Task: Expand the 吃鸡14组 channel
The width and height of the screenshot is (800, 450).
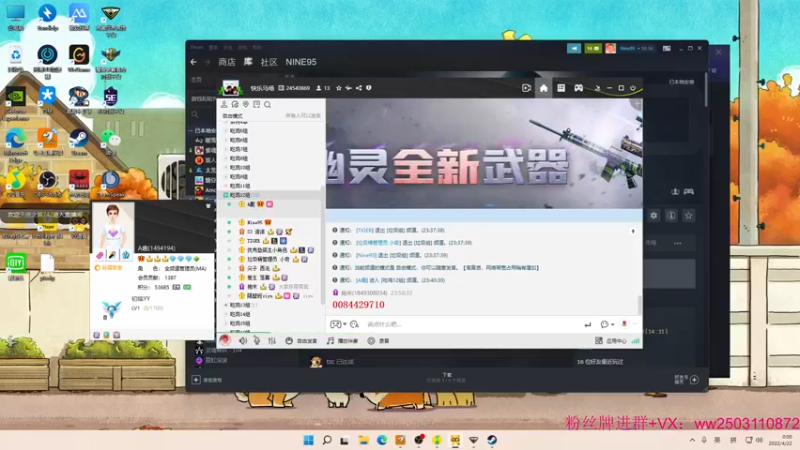Action: tap(226, 314)
